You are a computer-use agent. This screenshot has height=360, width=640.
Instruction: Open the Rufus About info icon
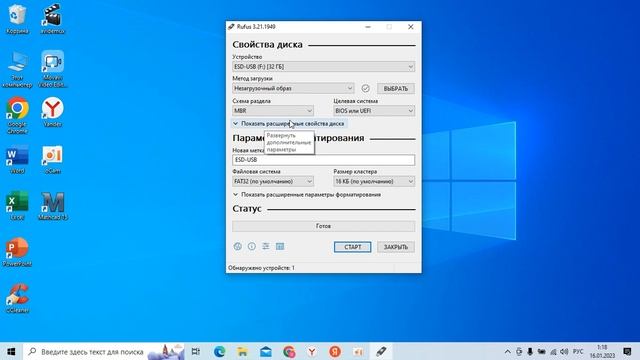[252, 247]
